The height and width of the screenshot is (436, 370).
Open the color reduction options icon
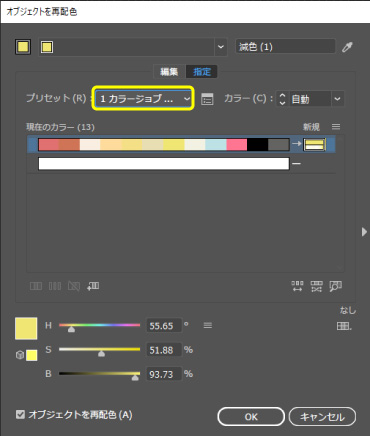(x=207, y=99)
